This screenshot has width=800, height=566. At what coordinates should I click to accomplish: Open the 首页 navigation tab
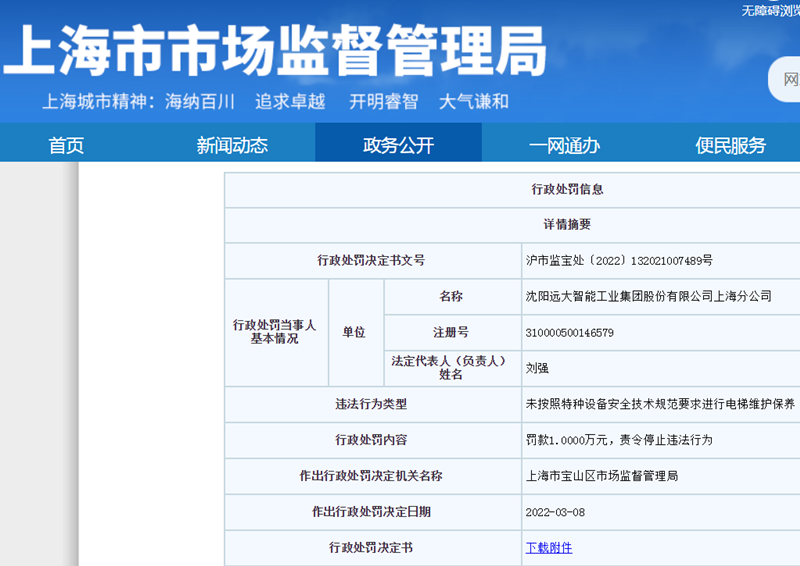pyautogui.click(x=66, y=145)
